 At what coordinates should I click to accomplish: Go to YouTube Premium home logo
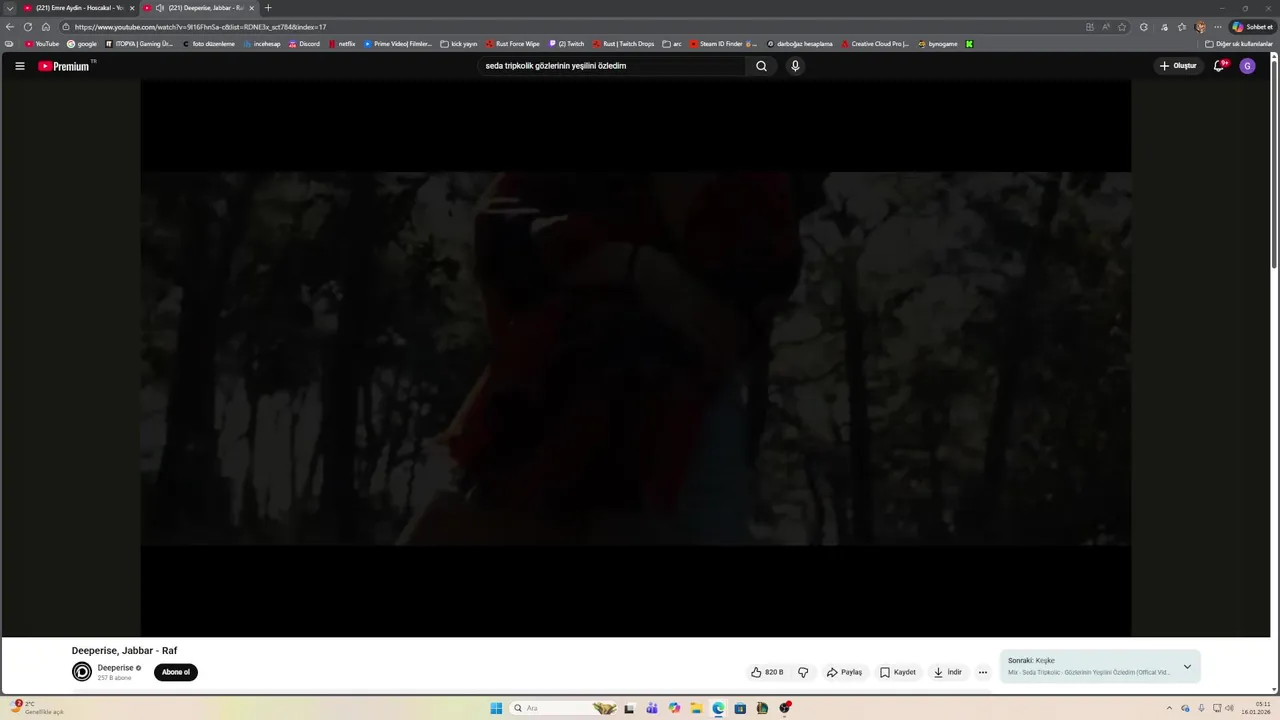pos(66,66)
